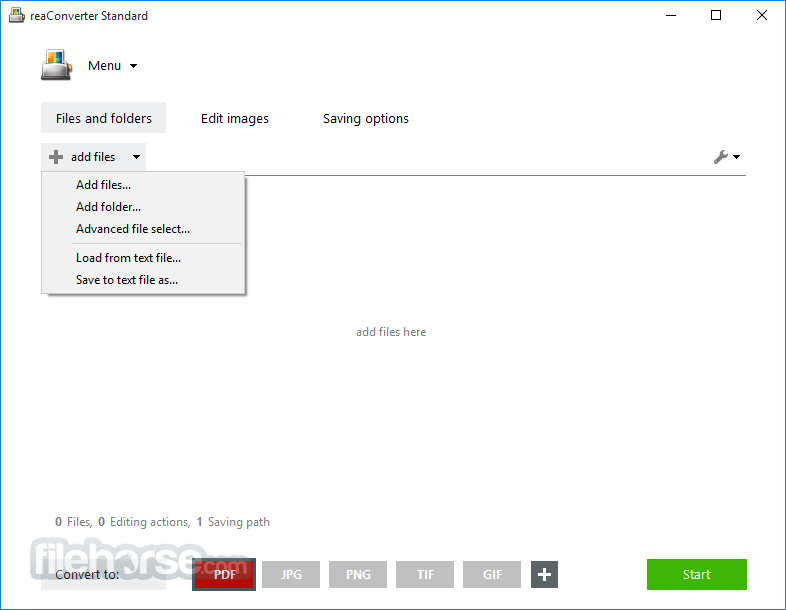Click the wrench settings icon
This screenshot has height=610, width=786.
pyautogui.click(x=721, y=157)
